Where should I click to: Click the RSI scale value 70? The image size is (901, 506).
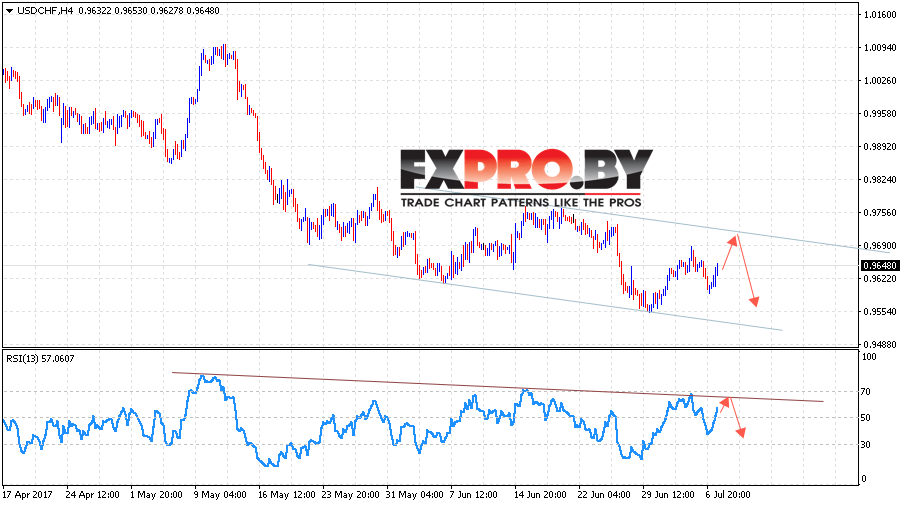[868, 392]
